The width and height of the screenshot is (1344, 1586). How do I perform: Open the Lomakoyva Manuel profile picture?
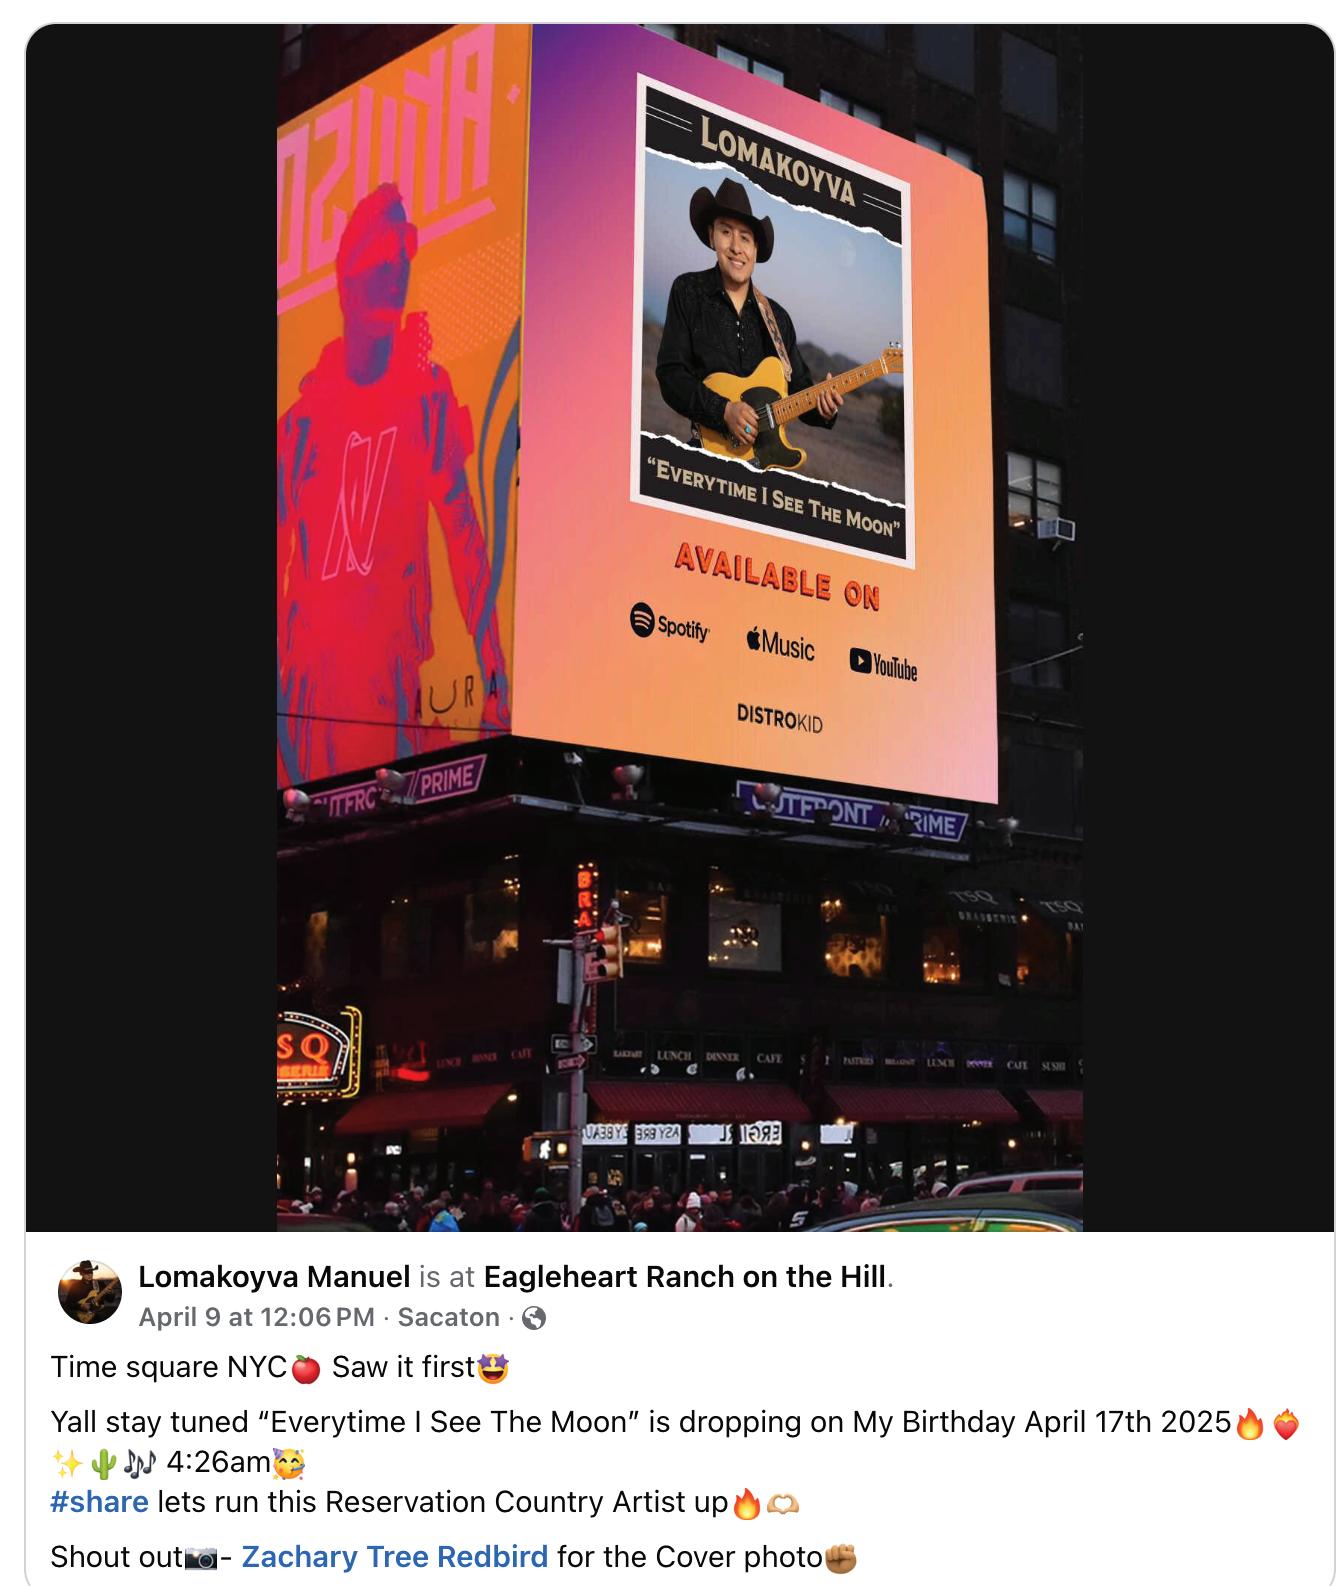[x=90, y=1292]
